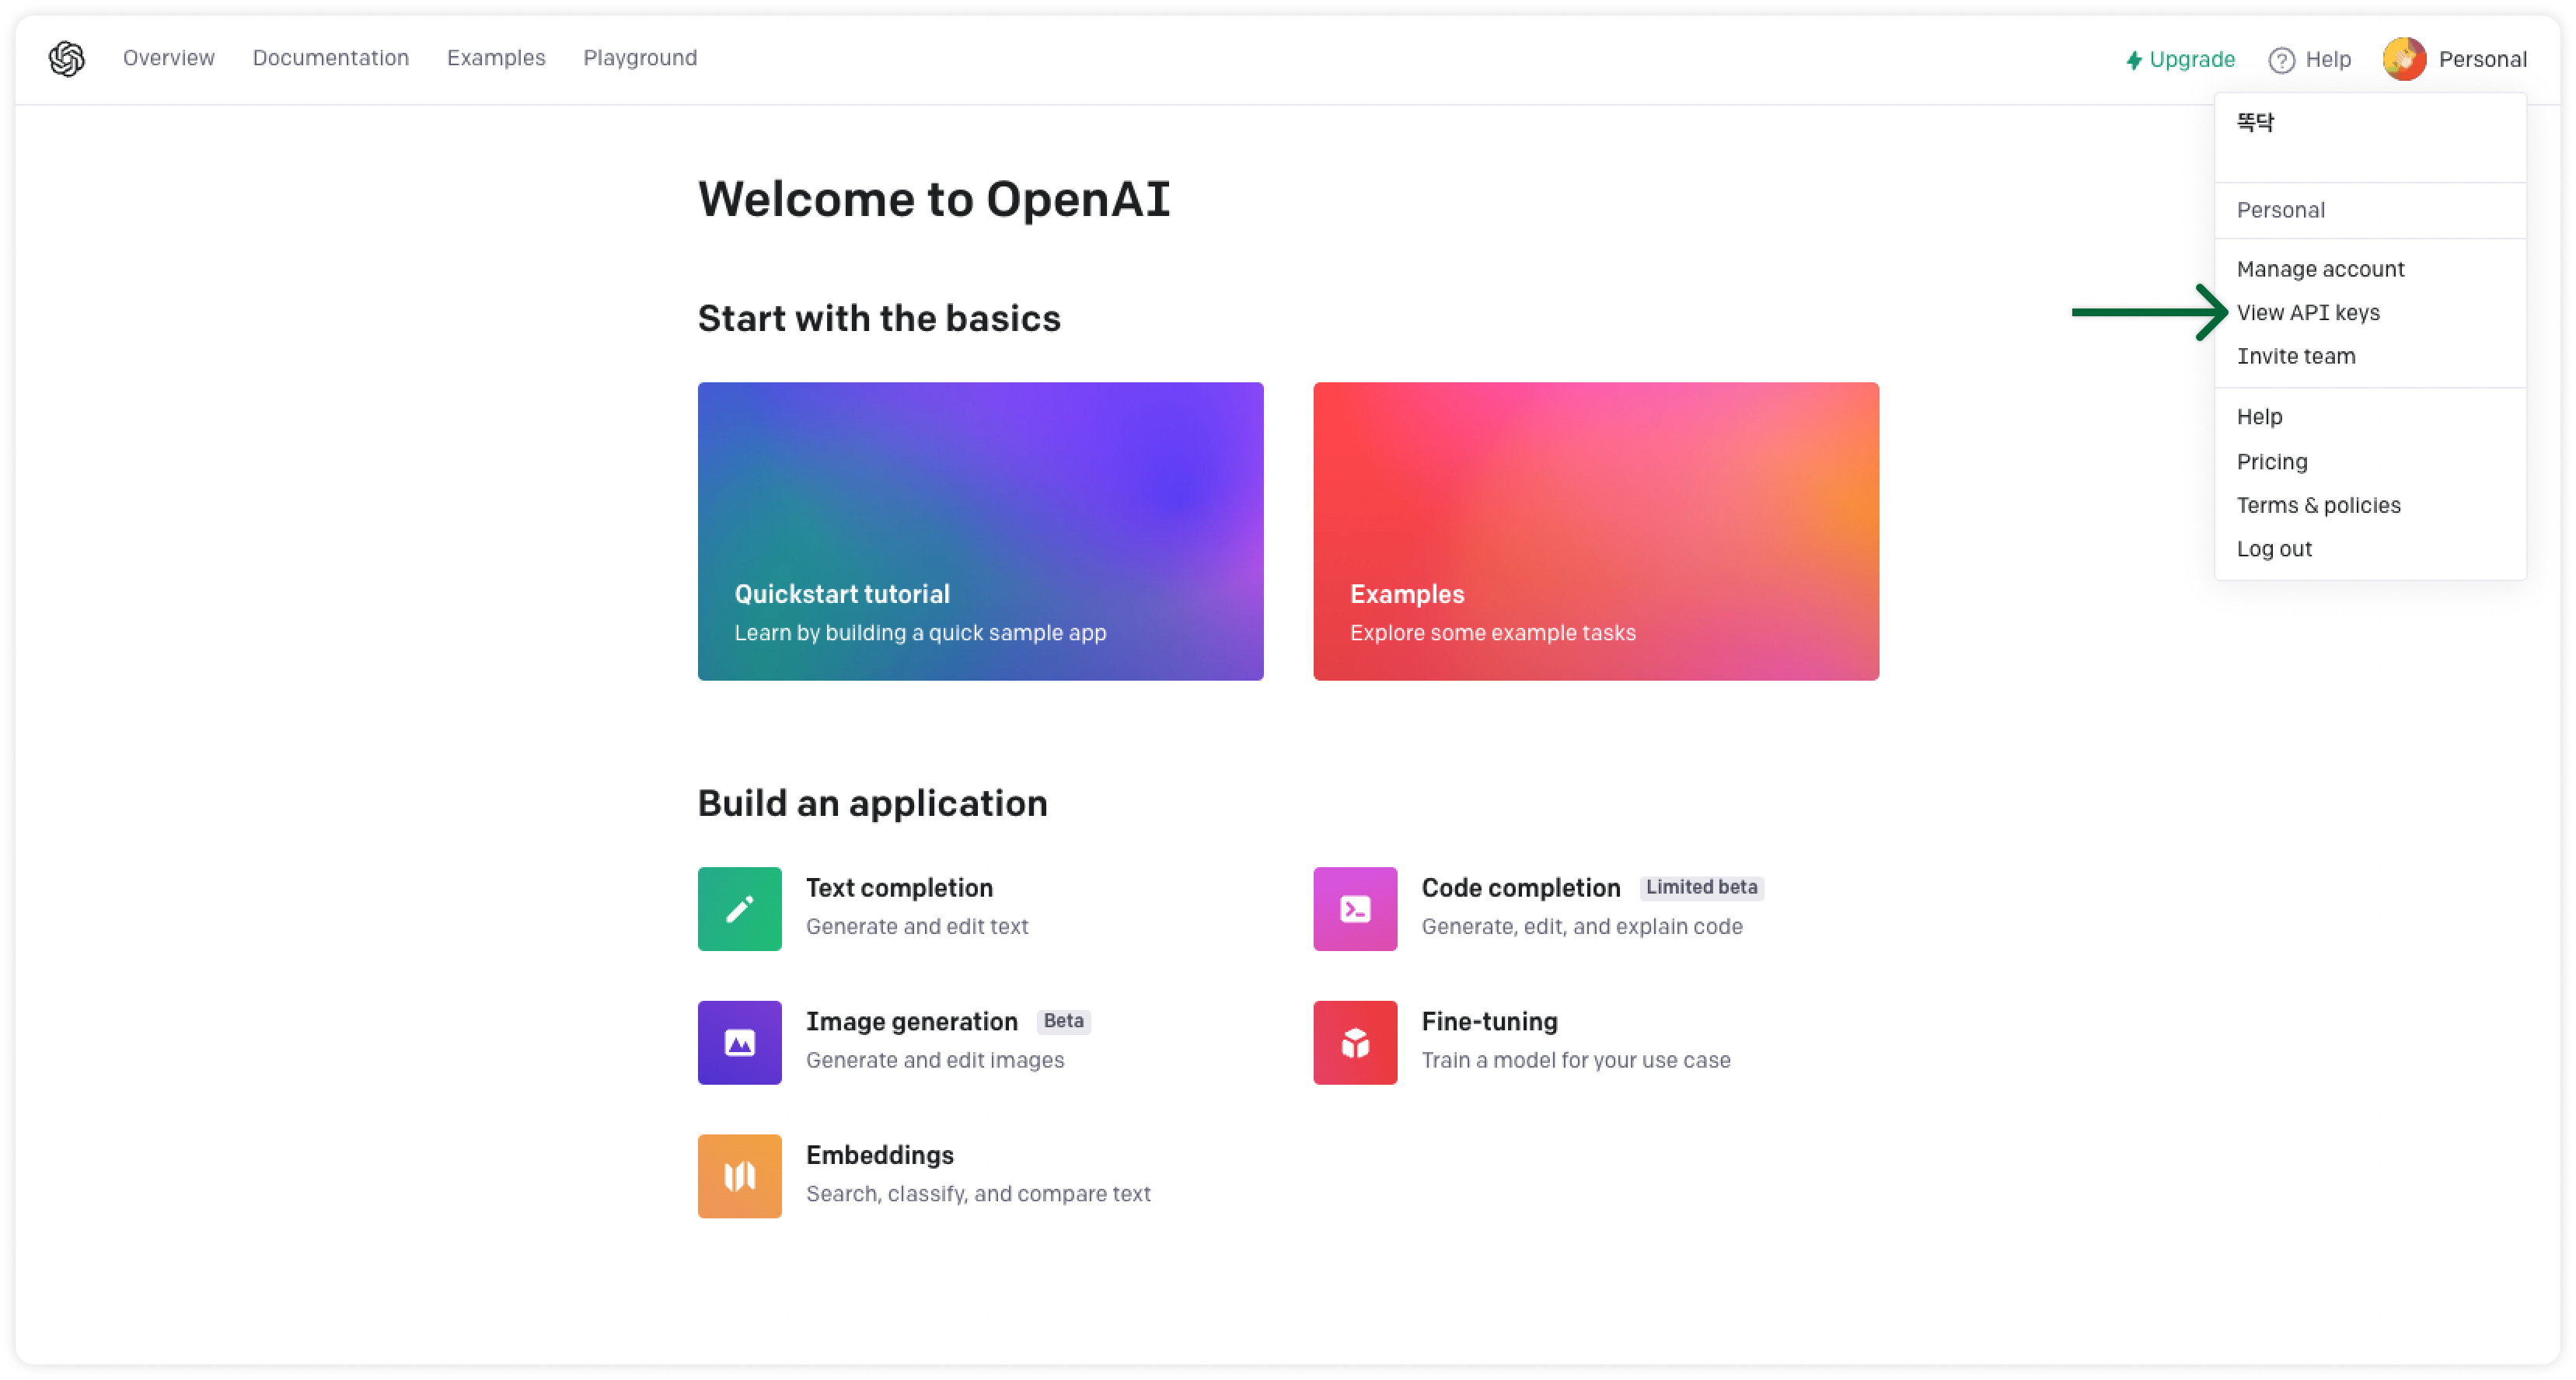Open Terms & policies menu item
This screenshot has height=1380, width=2576.
(x=2318, y=505)
